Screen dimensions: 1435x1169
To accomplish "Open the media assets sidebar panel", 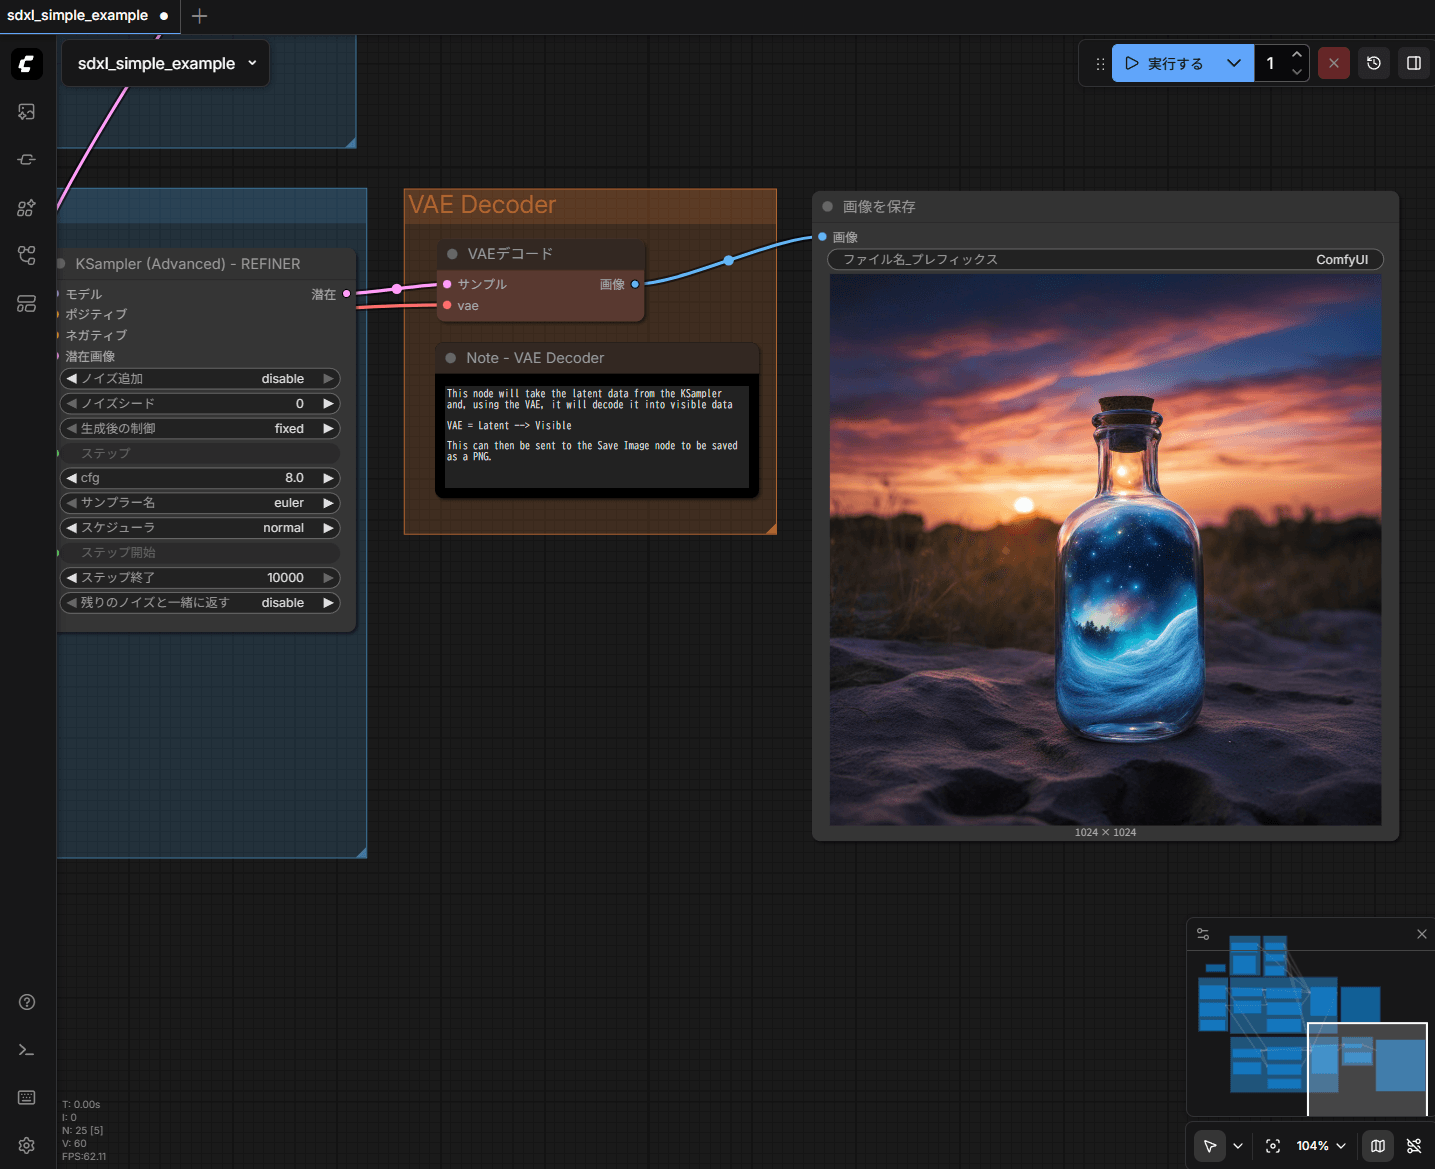I will pyautogui.click(x=27, y=112).
